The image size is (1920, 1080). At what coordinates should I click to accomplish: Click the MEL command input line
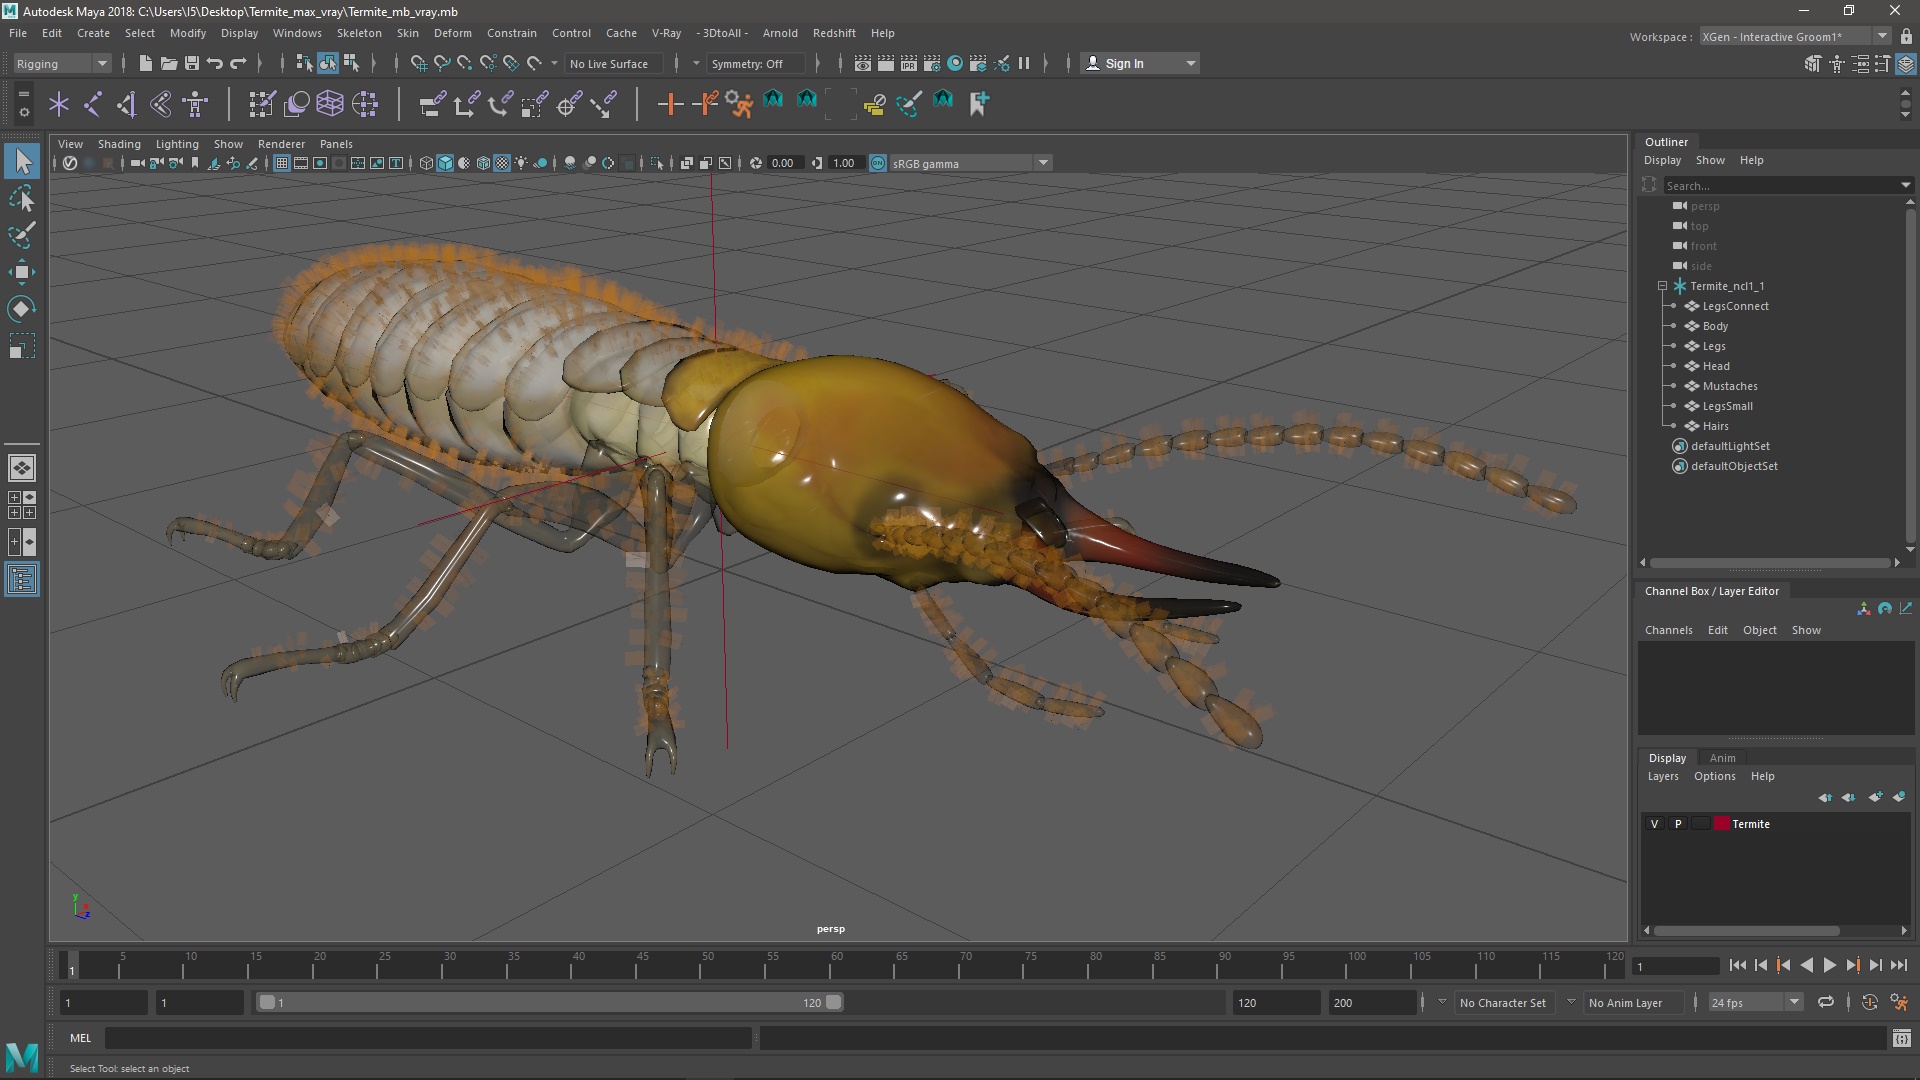(x=428, y=1038)
